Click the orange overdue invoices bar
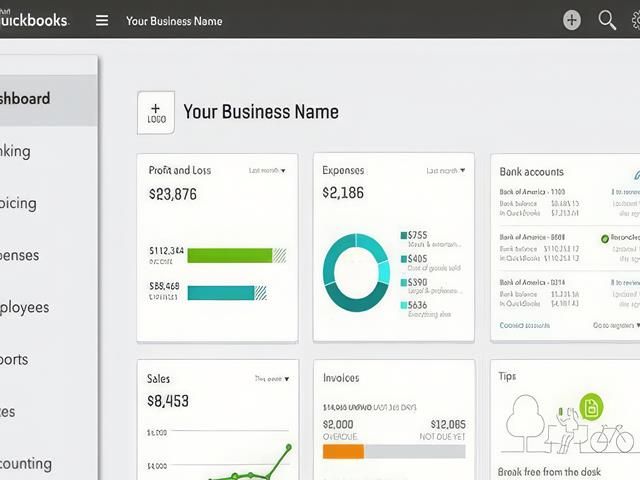 [x=343, y=452]
